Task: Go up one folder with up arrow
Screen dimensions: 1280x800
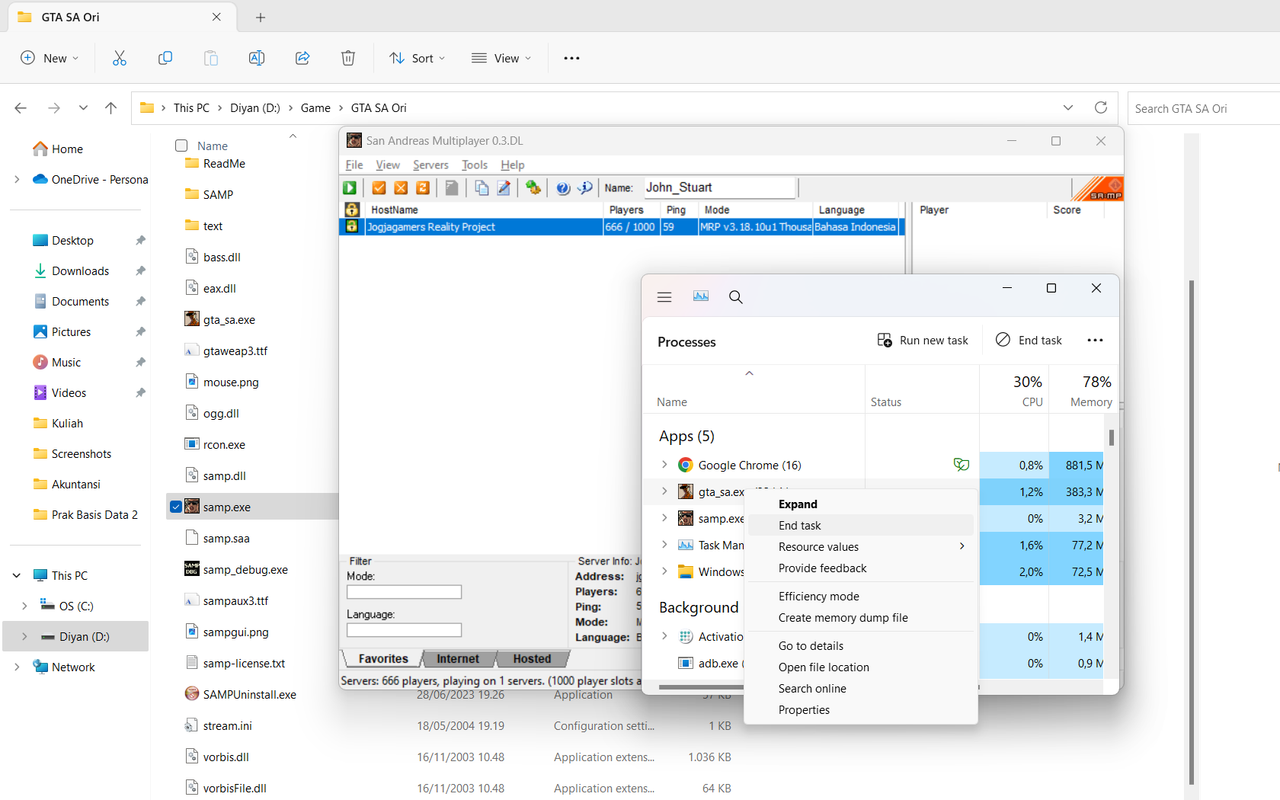Action: pyautogui.click(x=111, y=108)
